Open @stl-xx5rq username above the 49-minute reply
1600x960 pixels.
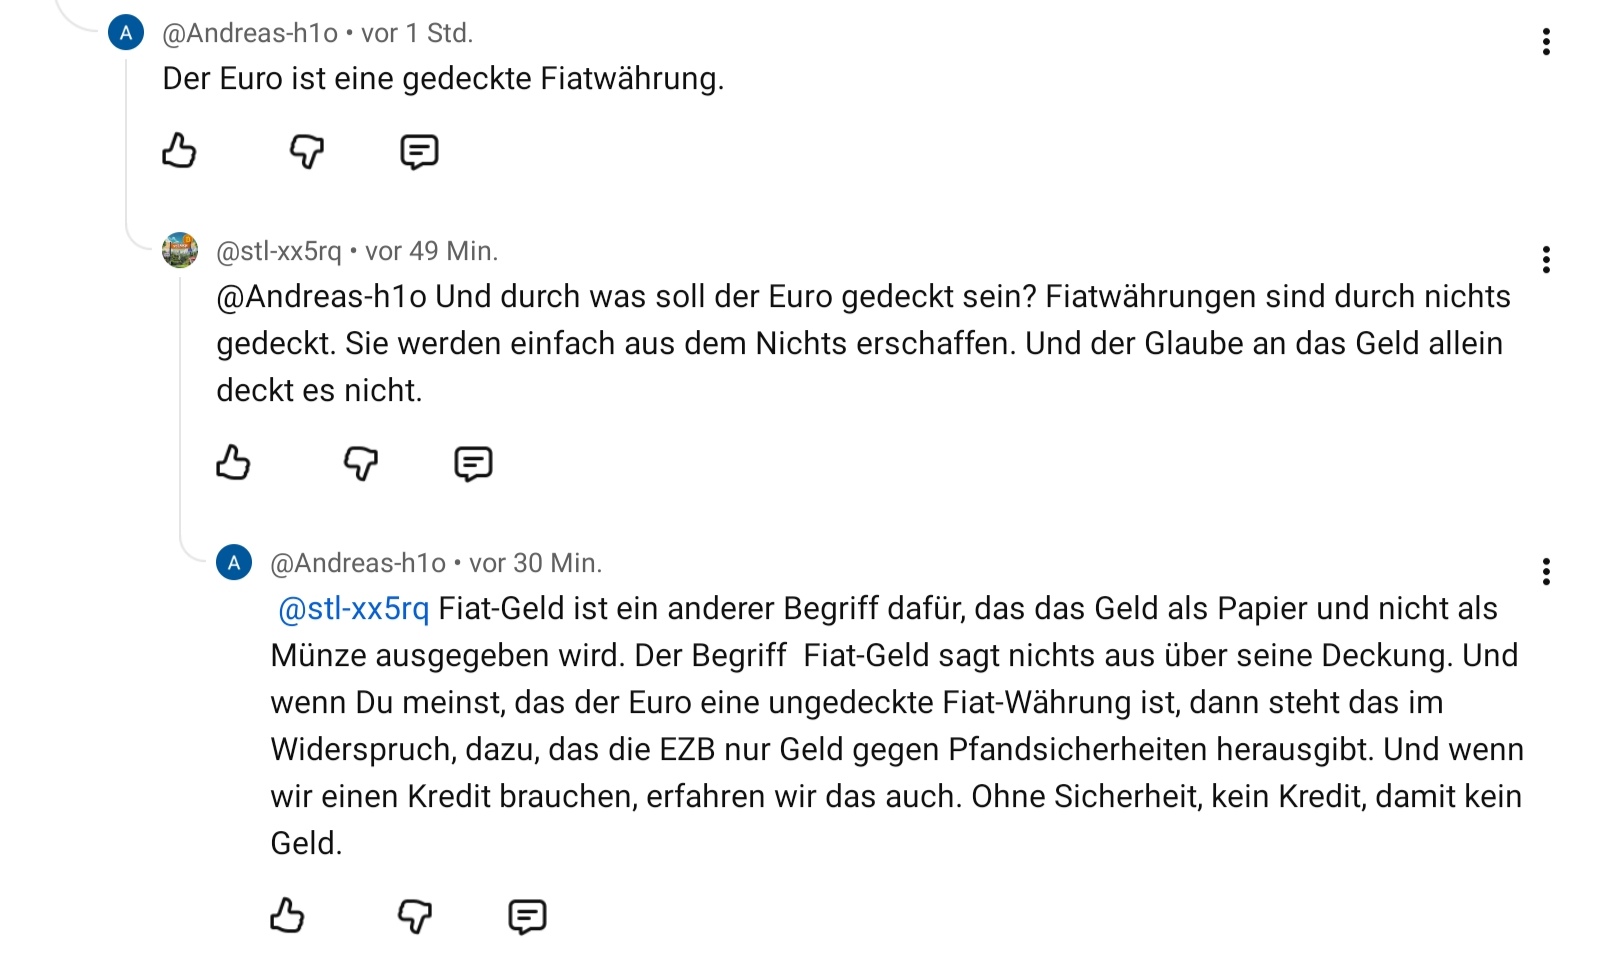(279, 252)
